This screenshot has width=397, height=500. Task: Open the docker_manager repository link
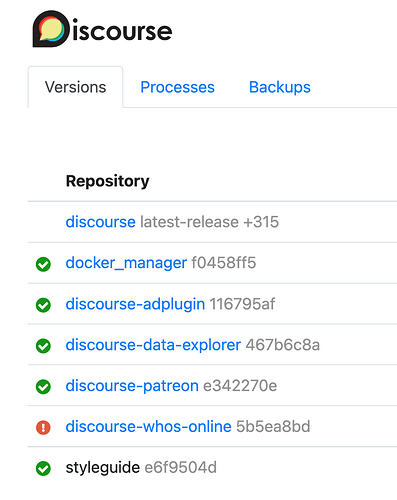pos(126,263)
